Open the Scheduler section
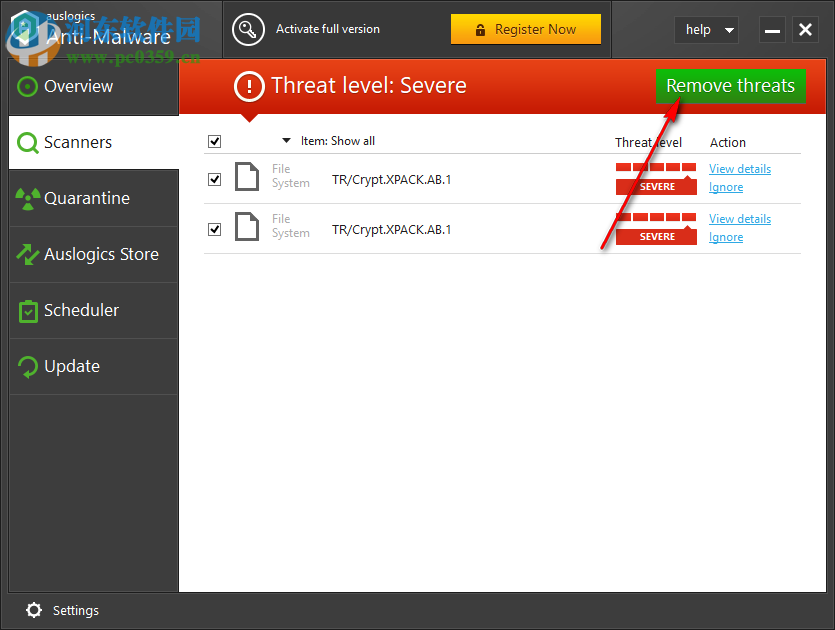Screen dimensions: 835x630 [79, 310]
